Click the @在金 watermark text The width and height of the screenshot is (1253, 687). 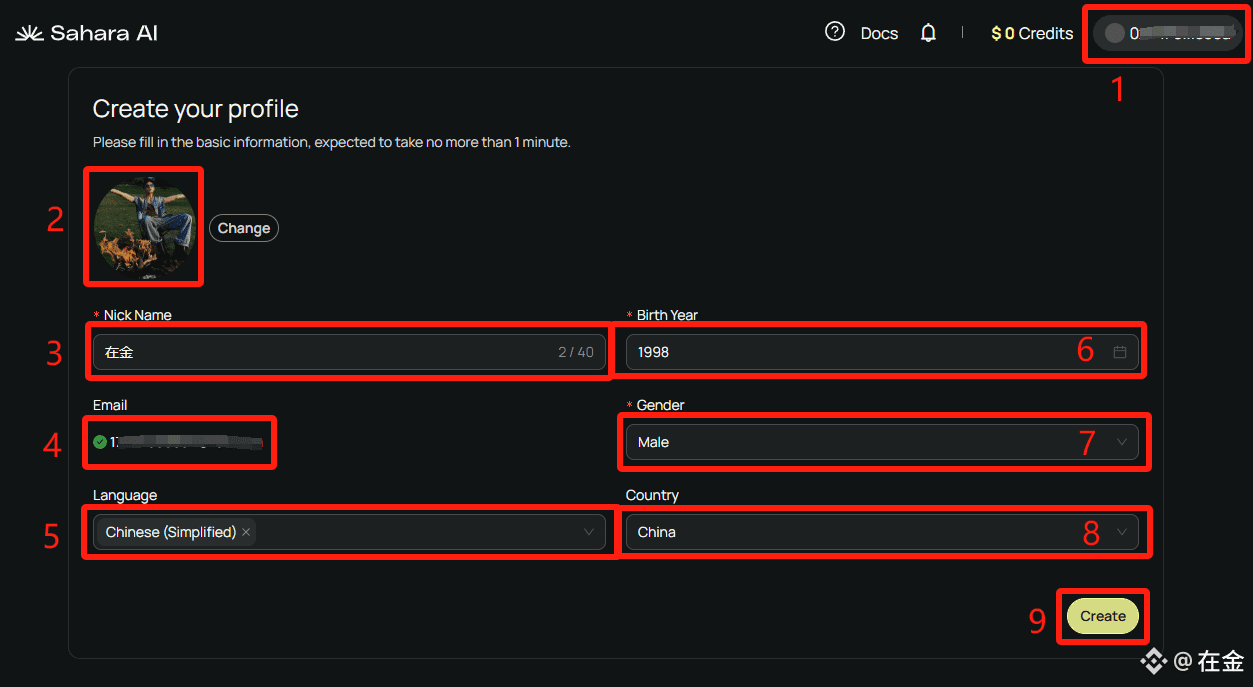[x=1209, y=661]
